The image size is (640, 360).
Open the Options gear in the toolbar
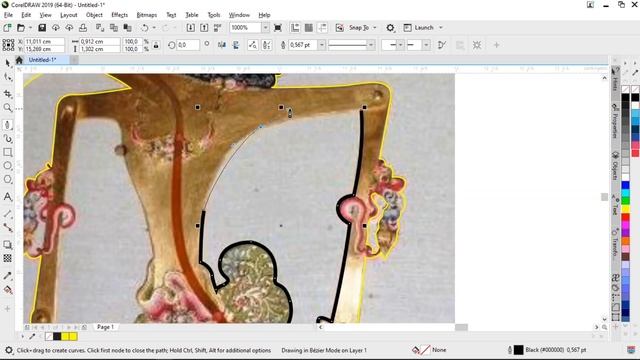[x=390, y=28]
